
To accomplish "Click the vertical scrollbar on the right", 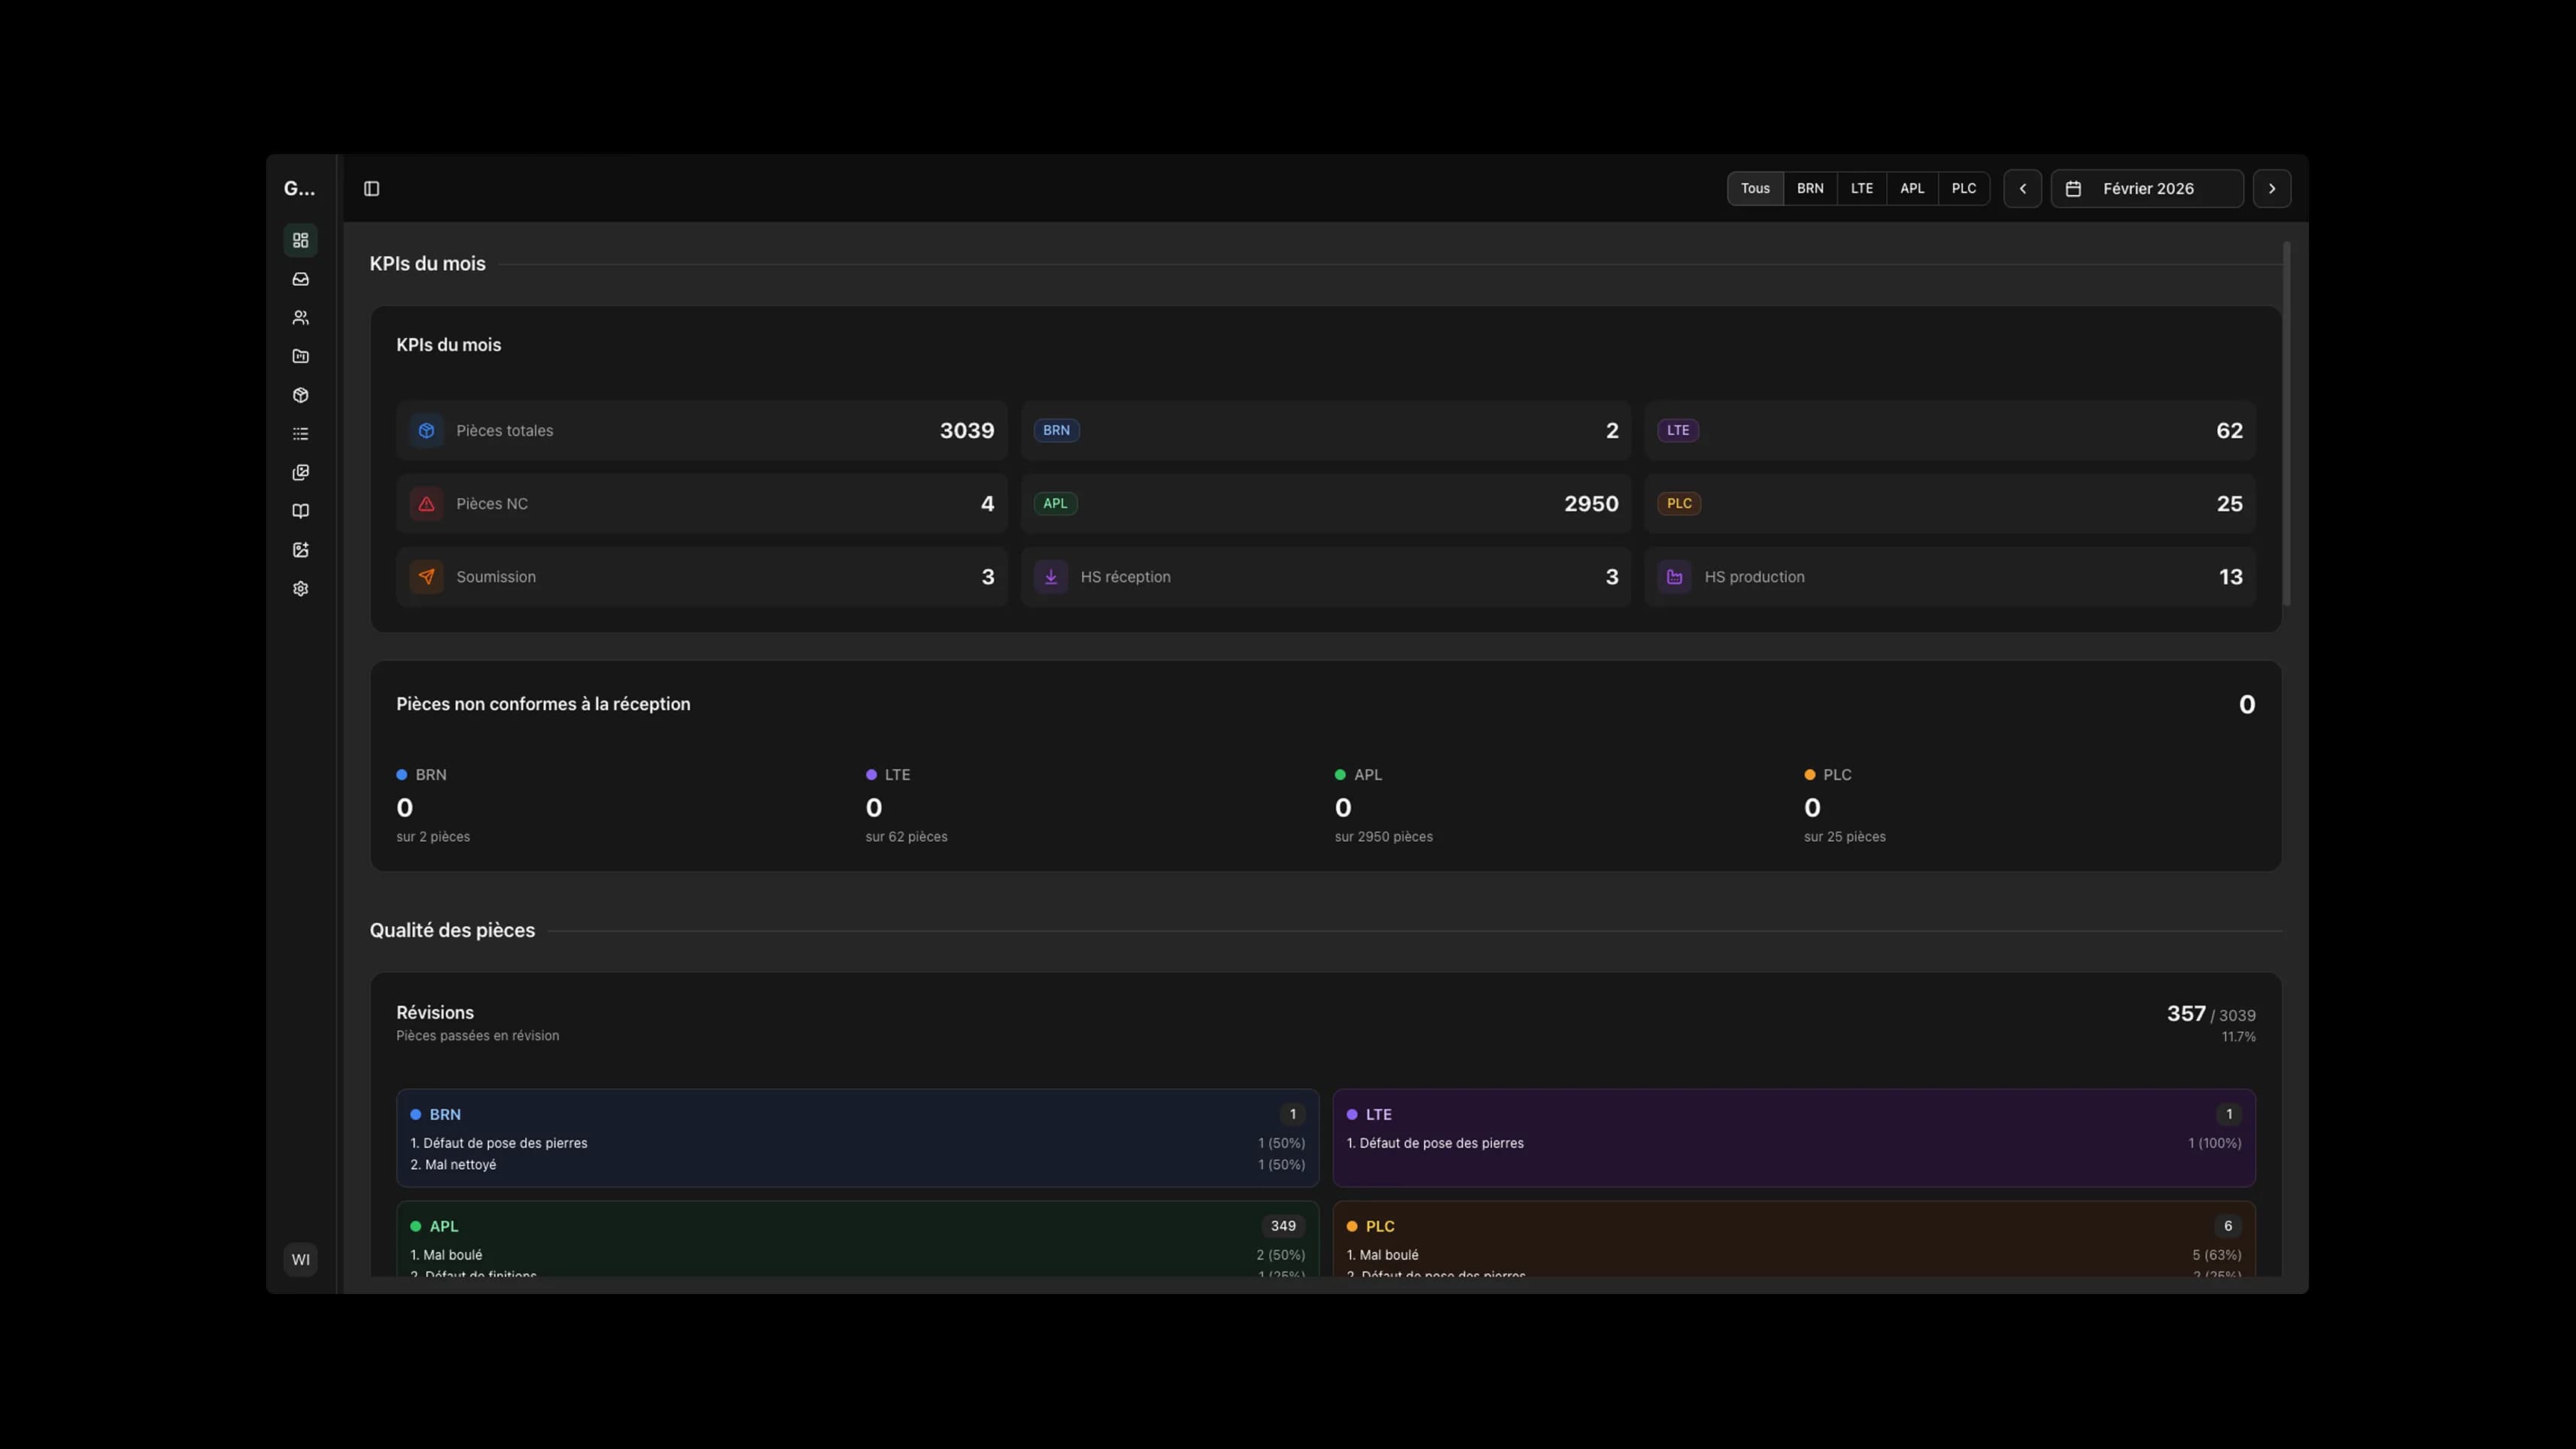I will (x=2286, y=423).
